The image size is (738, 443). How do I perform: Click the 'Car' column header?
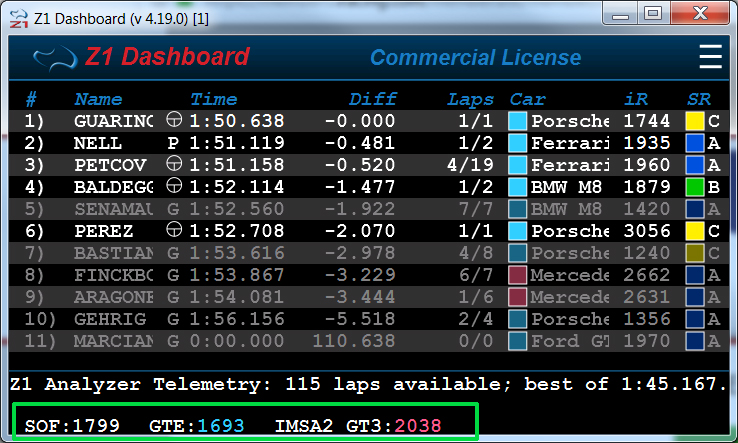pos(527,99)
